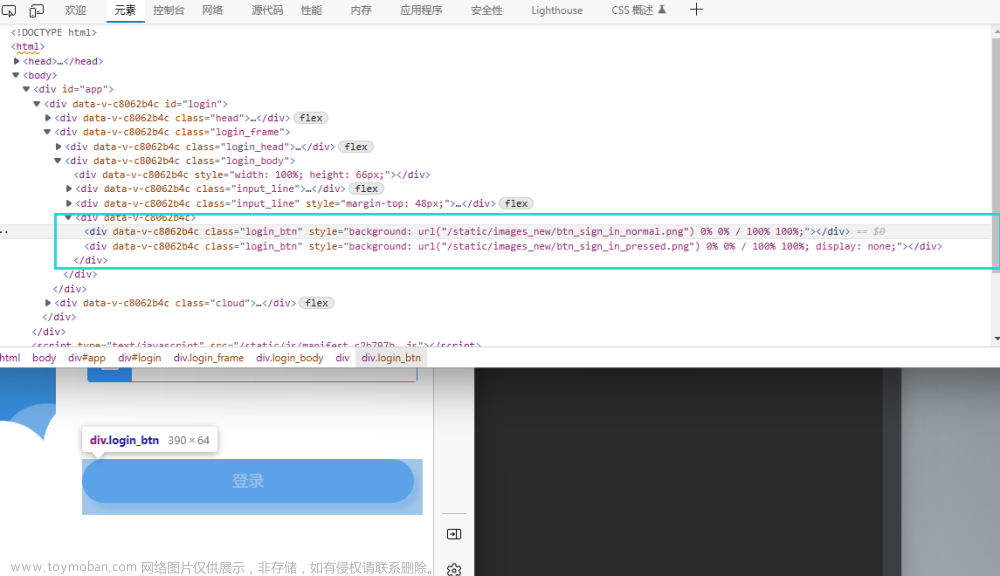This screenshot has height=576, width=1000.
Task: Collapse the login_frame div node
Action: click(x=47, y=132)
